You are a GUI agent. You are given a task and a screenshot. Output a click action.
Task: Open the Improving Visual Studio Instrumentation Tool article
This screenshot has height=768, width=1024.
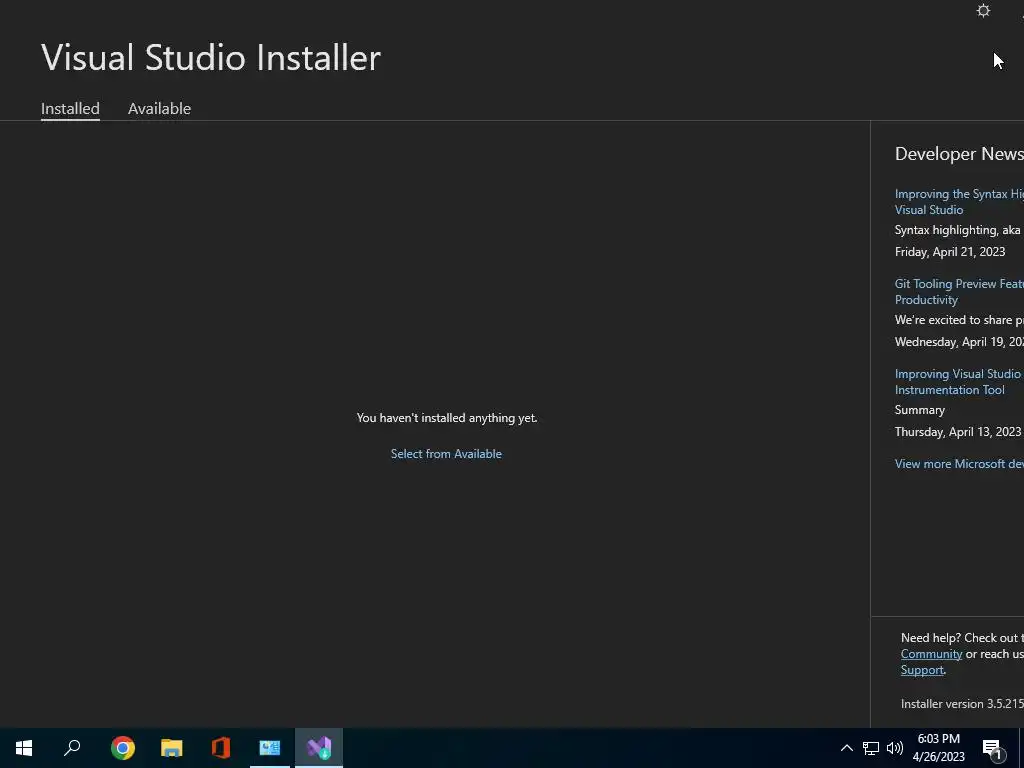957,382
